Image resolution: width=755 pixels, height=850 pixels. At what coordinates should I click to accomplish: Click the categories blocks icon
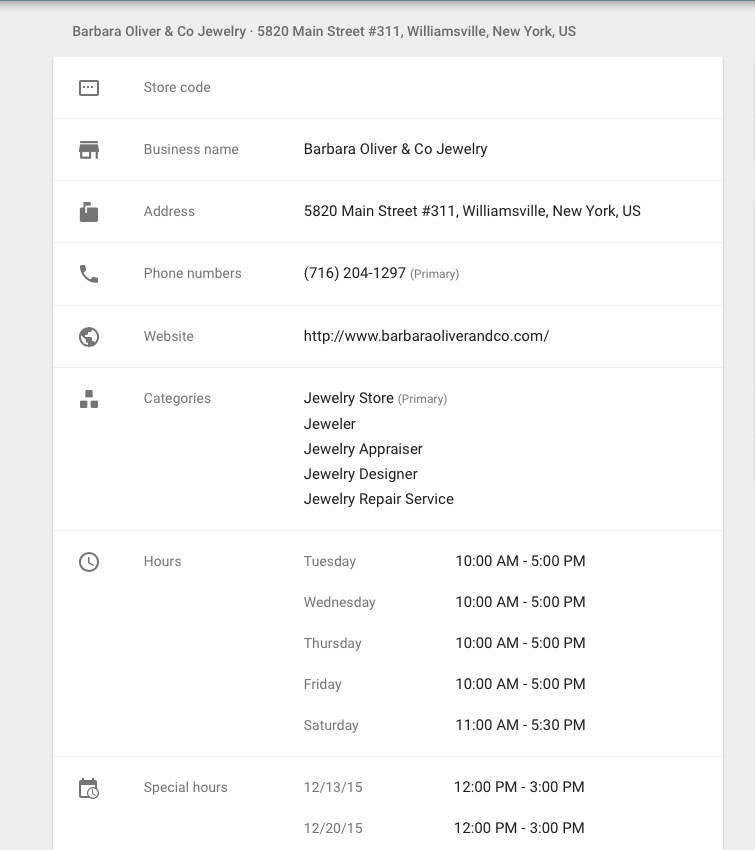pyautogui.click(x=89, y=399)
